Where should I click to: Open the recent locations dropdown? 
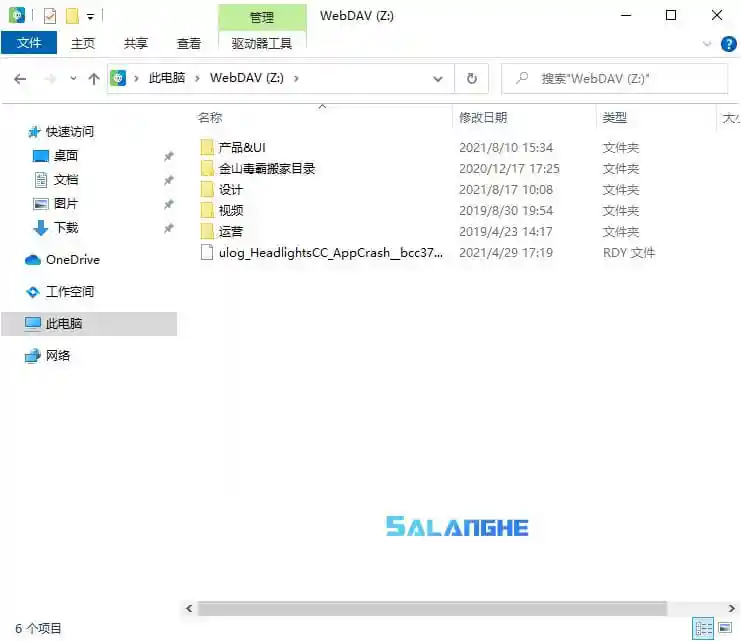[73, 78]
